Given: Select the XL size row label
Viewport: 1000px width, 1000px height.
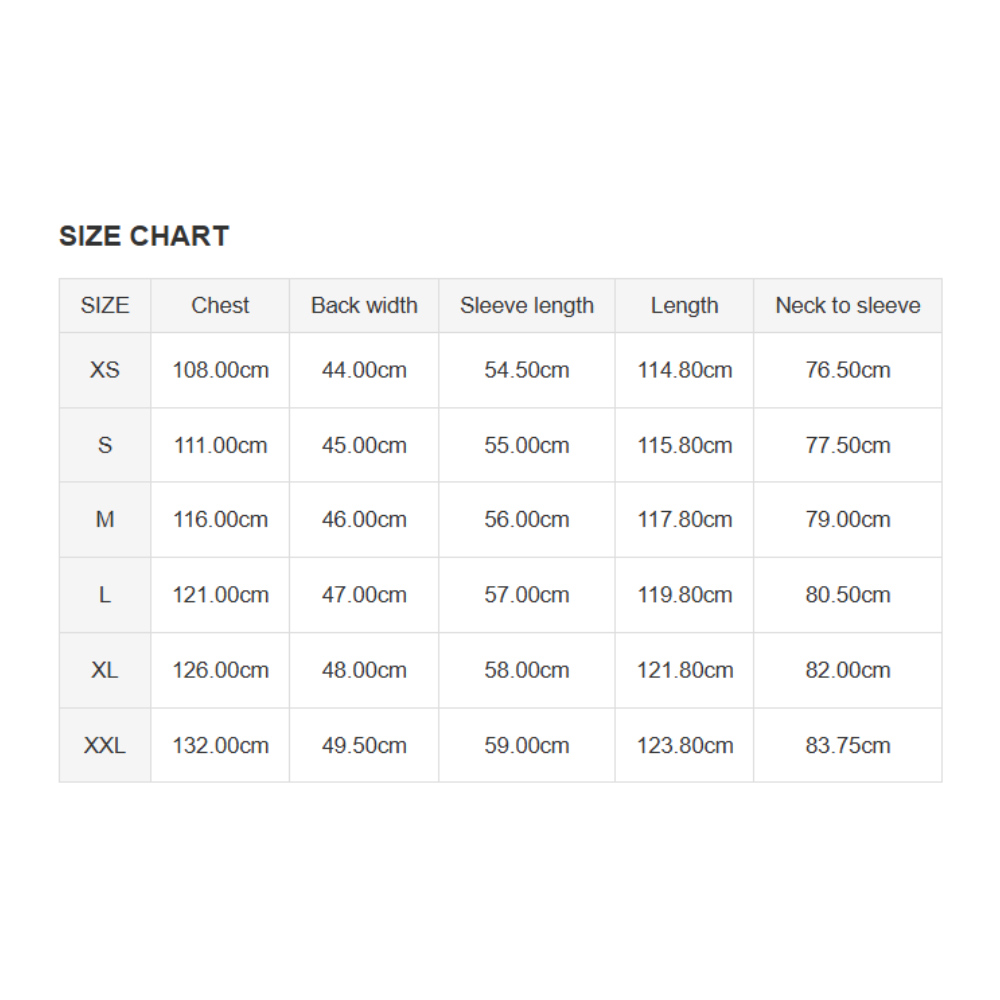Looking at the screenshot, I should coord(105,670).
